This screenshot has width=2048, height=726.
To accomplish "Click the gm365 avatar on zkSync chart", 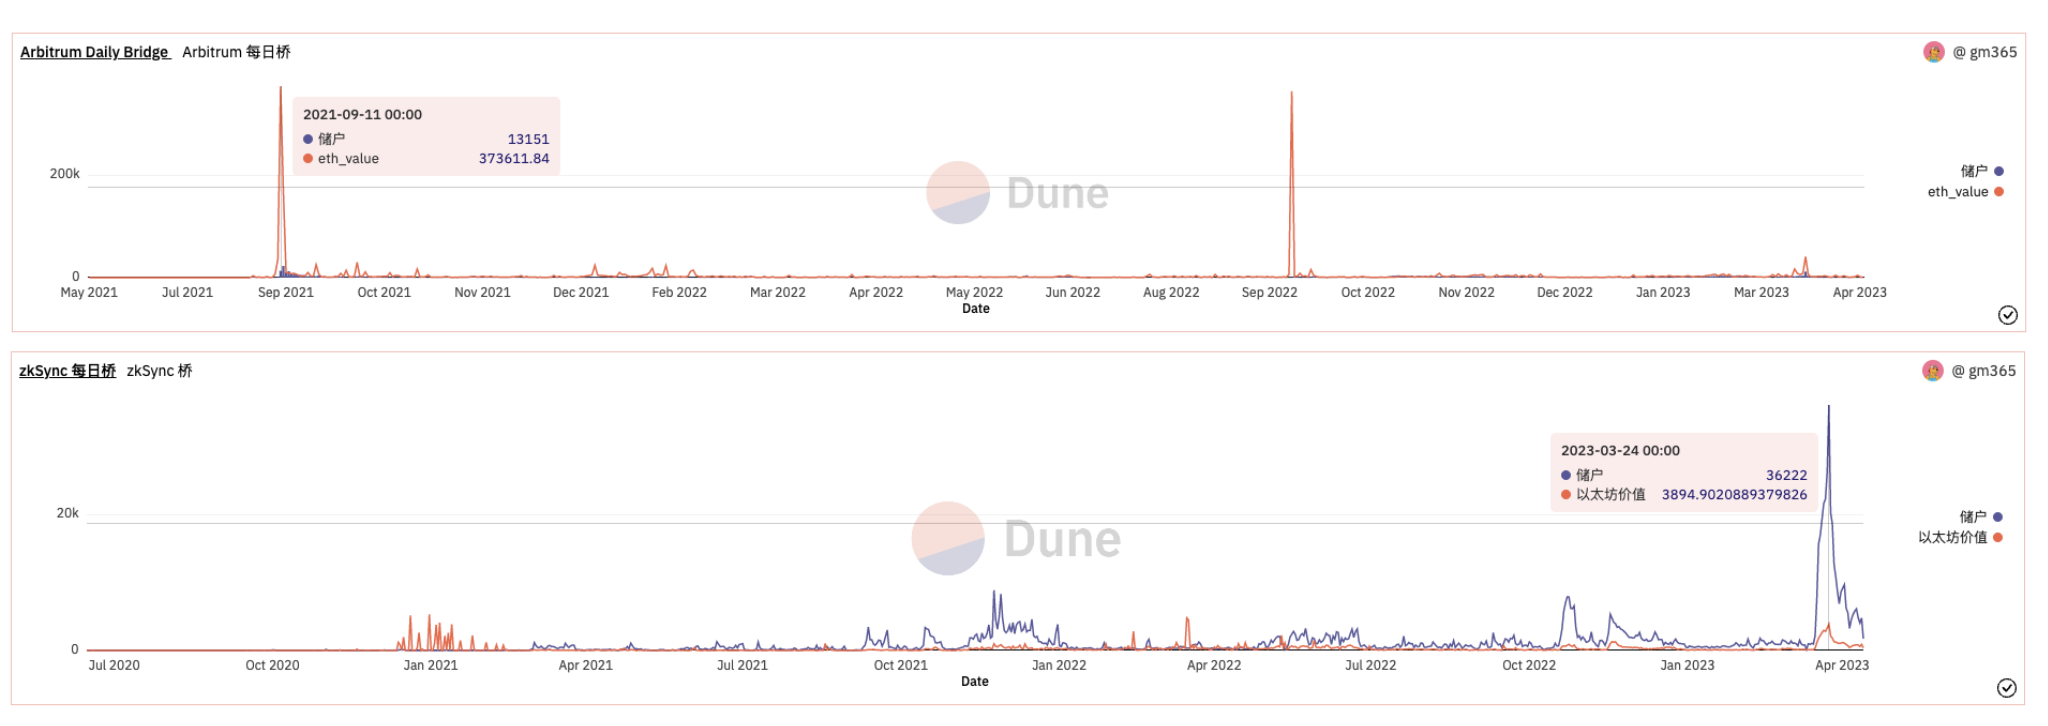I will click(x=1933, y=371).
